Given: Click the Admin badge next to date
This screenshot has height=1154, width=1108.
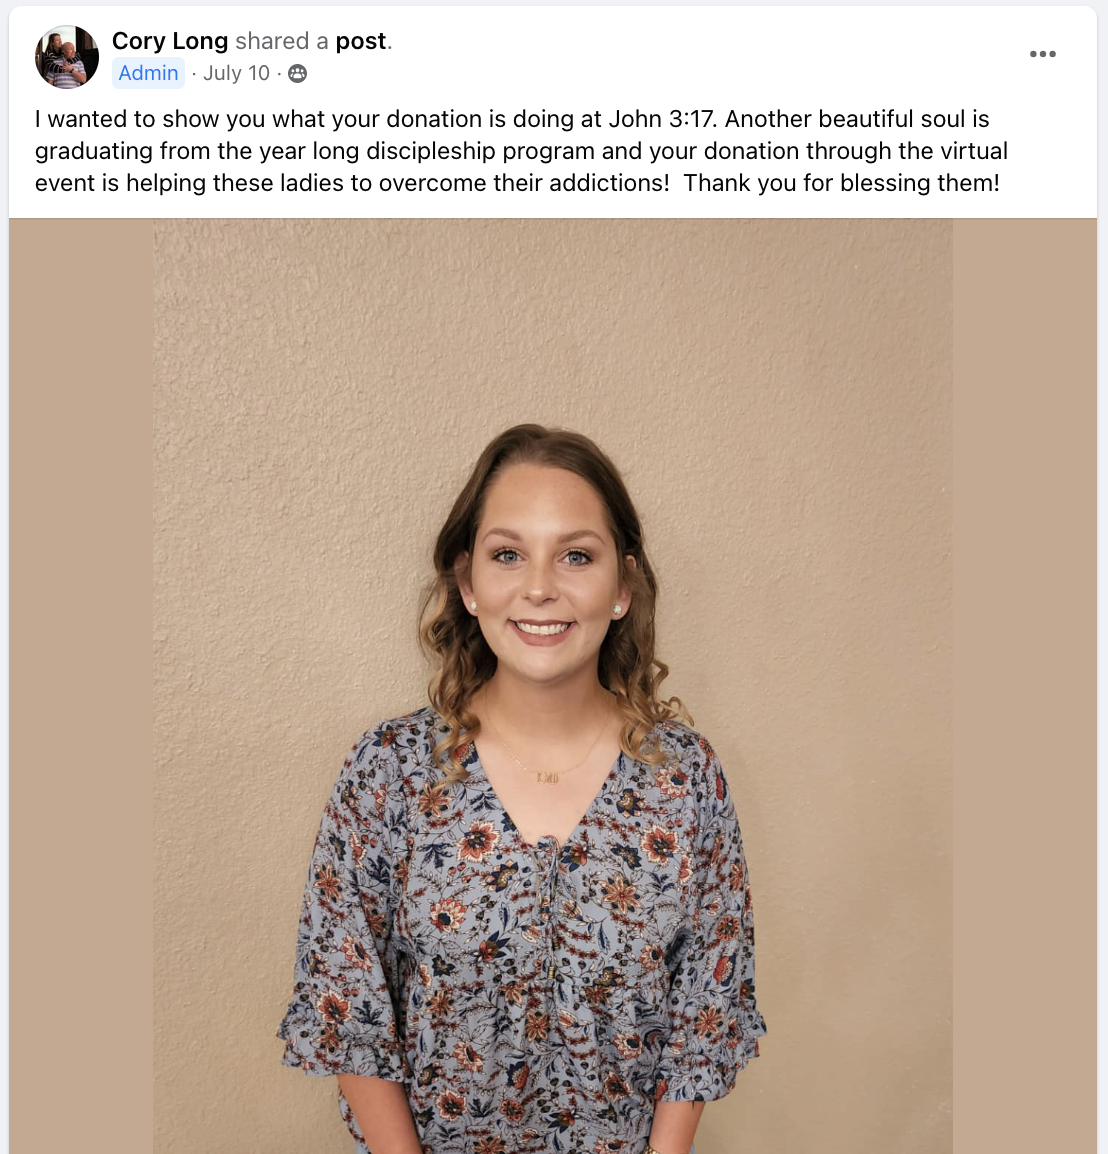Looking at the screenshot, I should tap(148, 73).
